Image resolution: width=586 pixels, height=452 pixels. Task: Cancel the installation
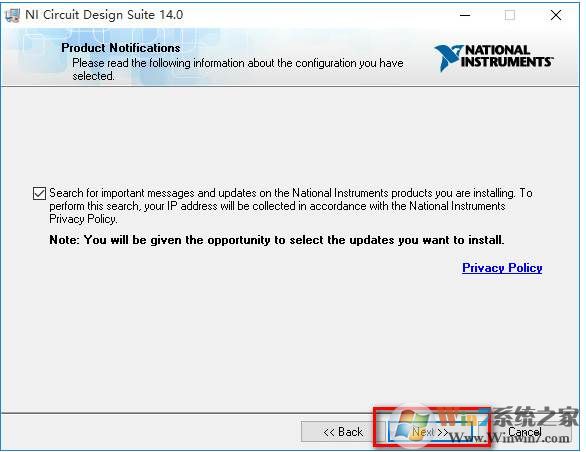[x=525, y=432]
